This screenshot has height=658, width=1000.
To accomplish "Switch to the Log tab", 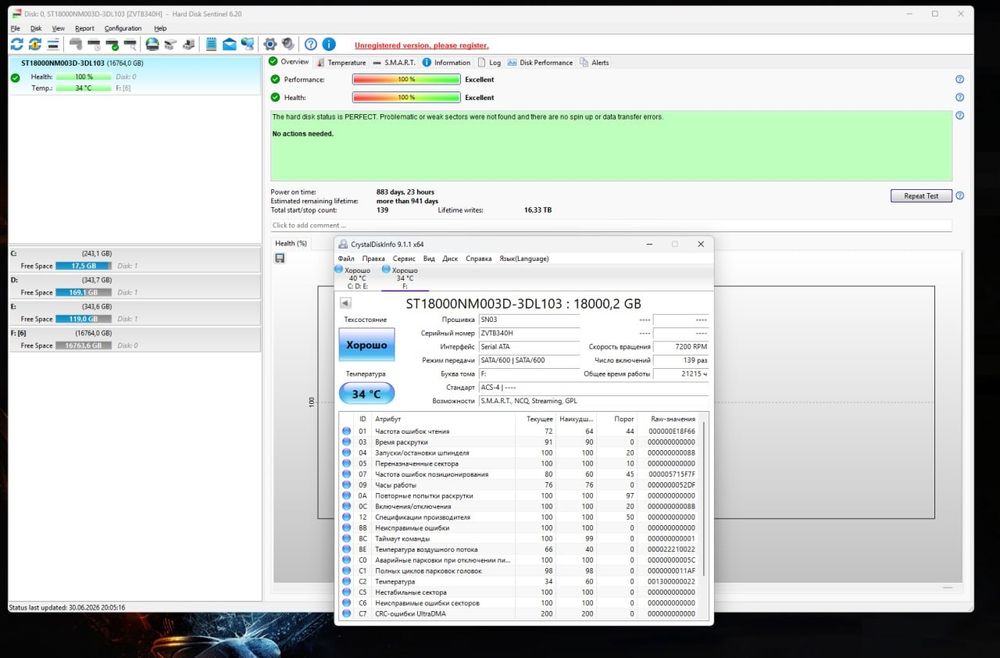I will coord(489,62).
